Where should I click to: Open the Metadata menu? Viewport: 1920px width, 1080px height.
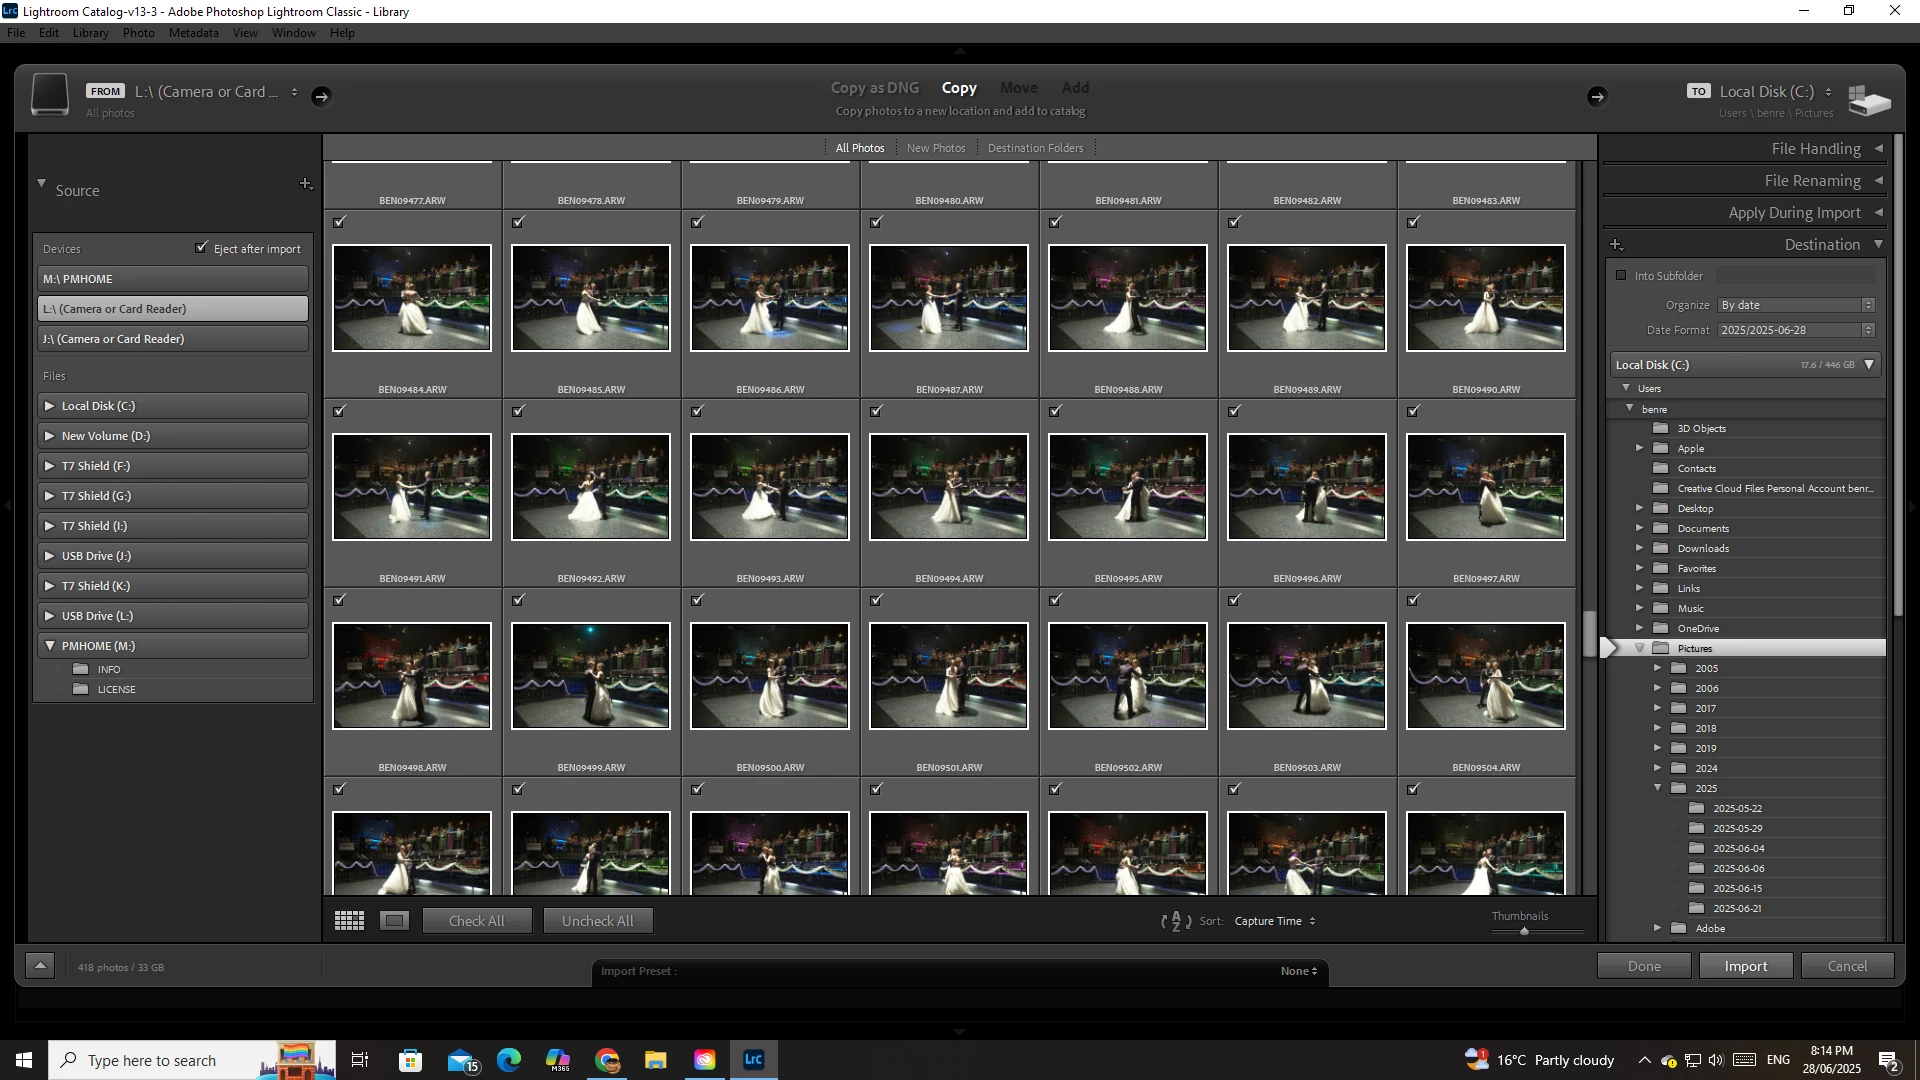193,33
